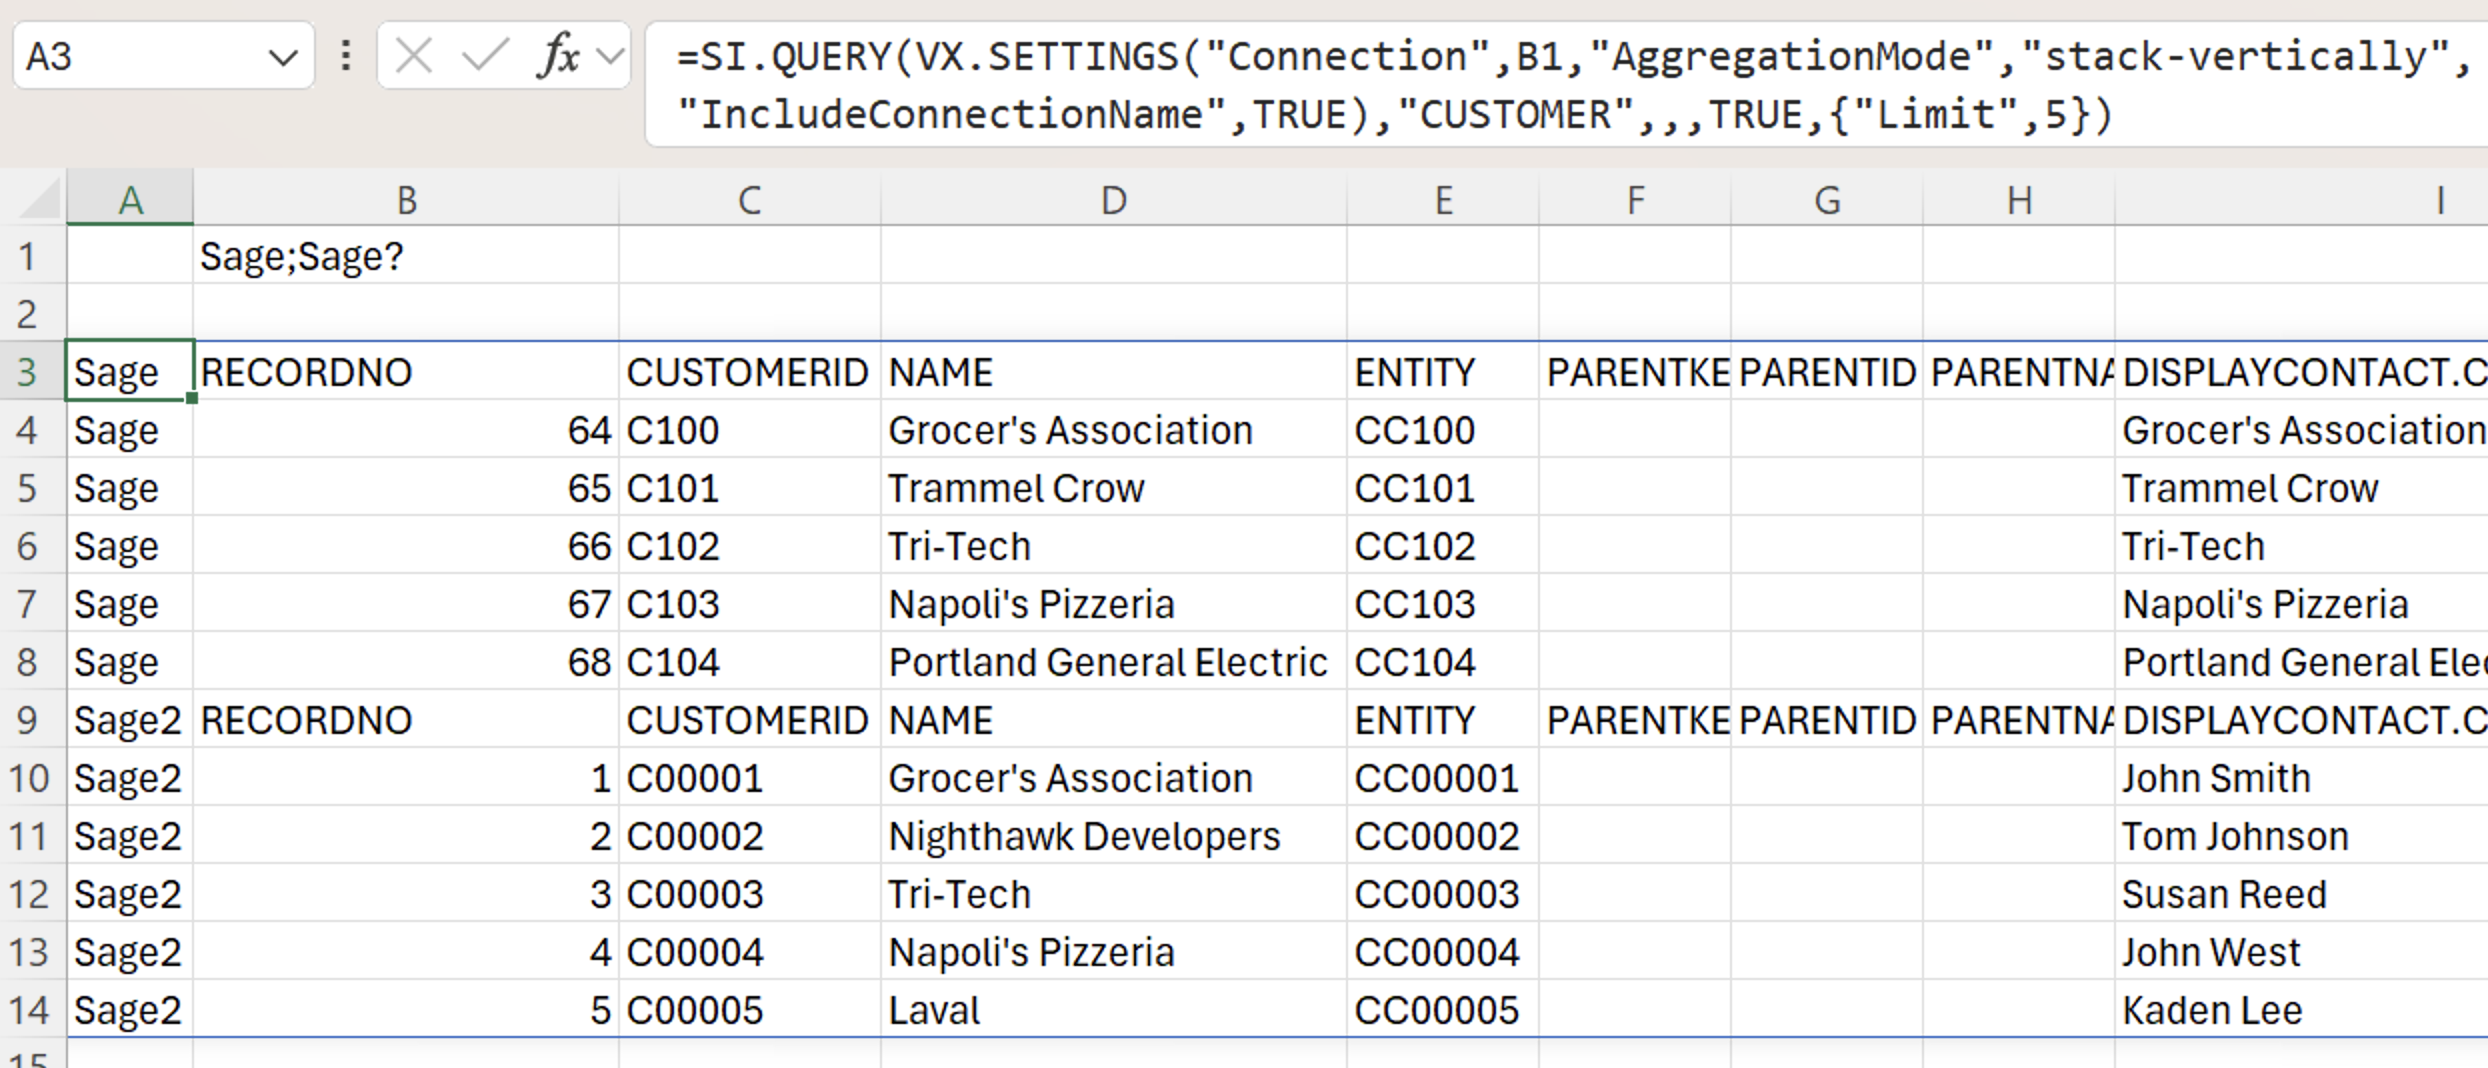
Task: Click the Cancel X icon in formula bar
Action: click(x=413, y=56)
